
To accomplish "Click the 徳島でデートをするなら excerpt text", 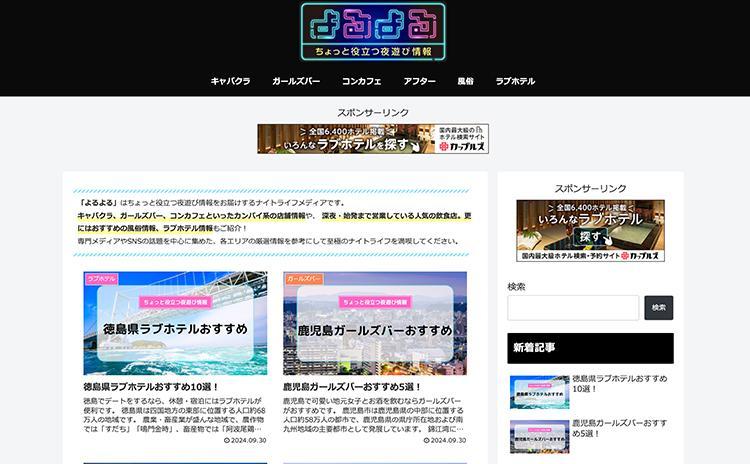I will [174, 415].
